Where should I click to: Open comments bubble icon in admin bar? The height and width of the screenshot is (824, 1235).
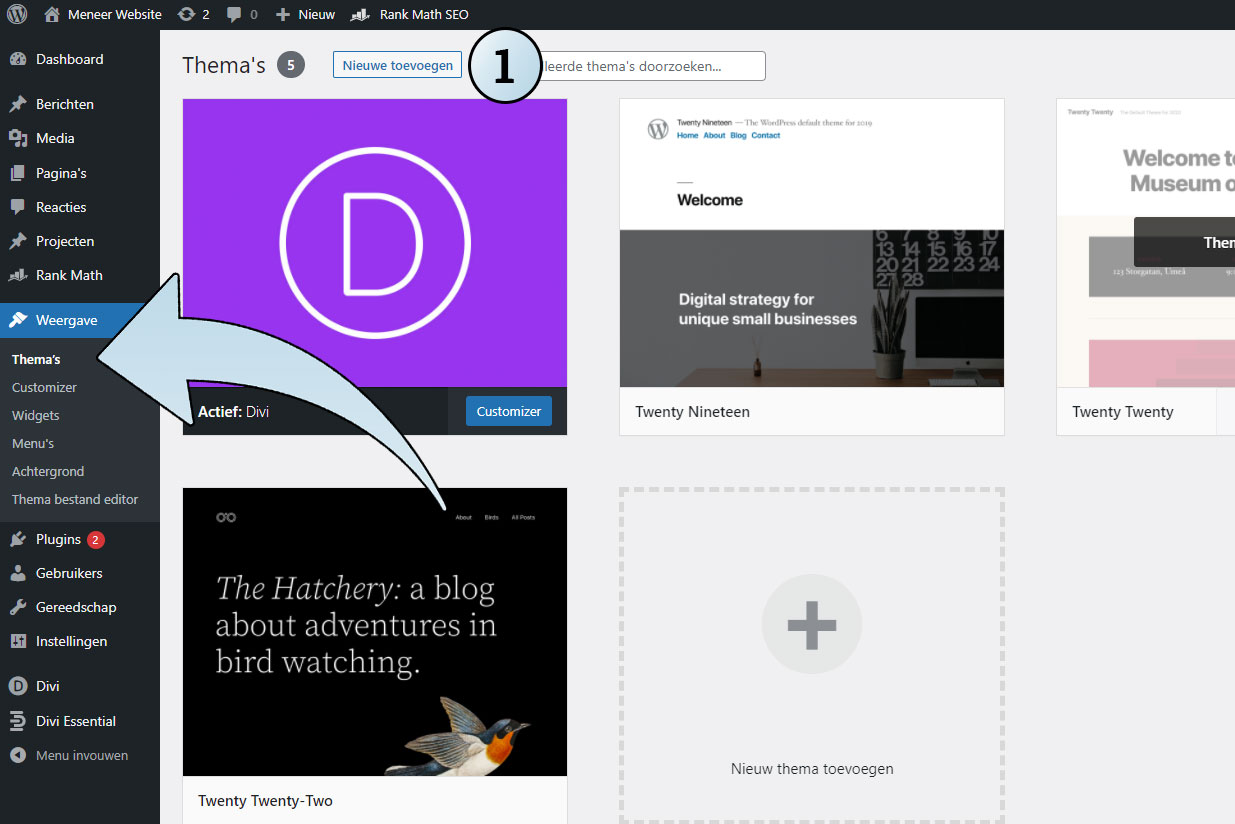(234, 14)
